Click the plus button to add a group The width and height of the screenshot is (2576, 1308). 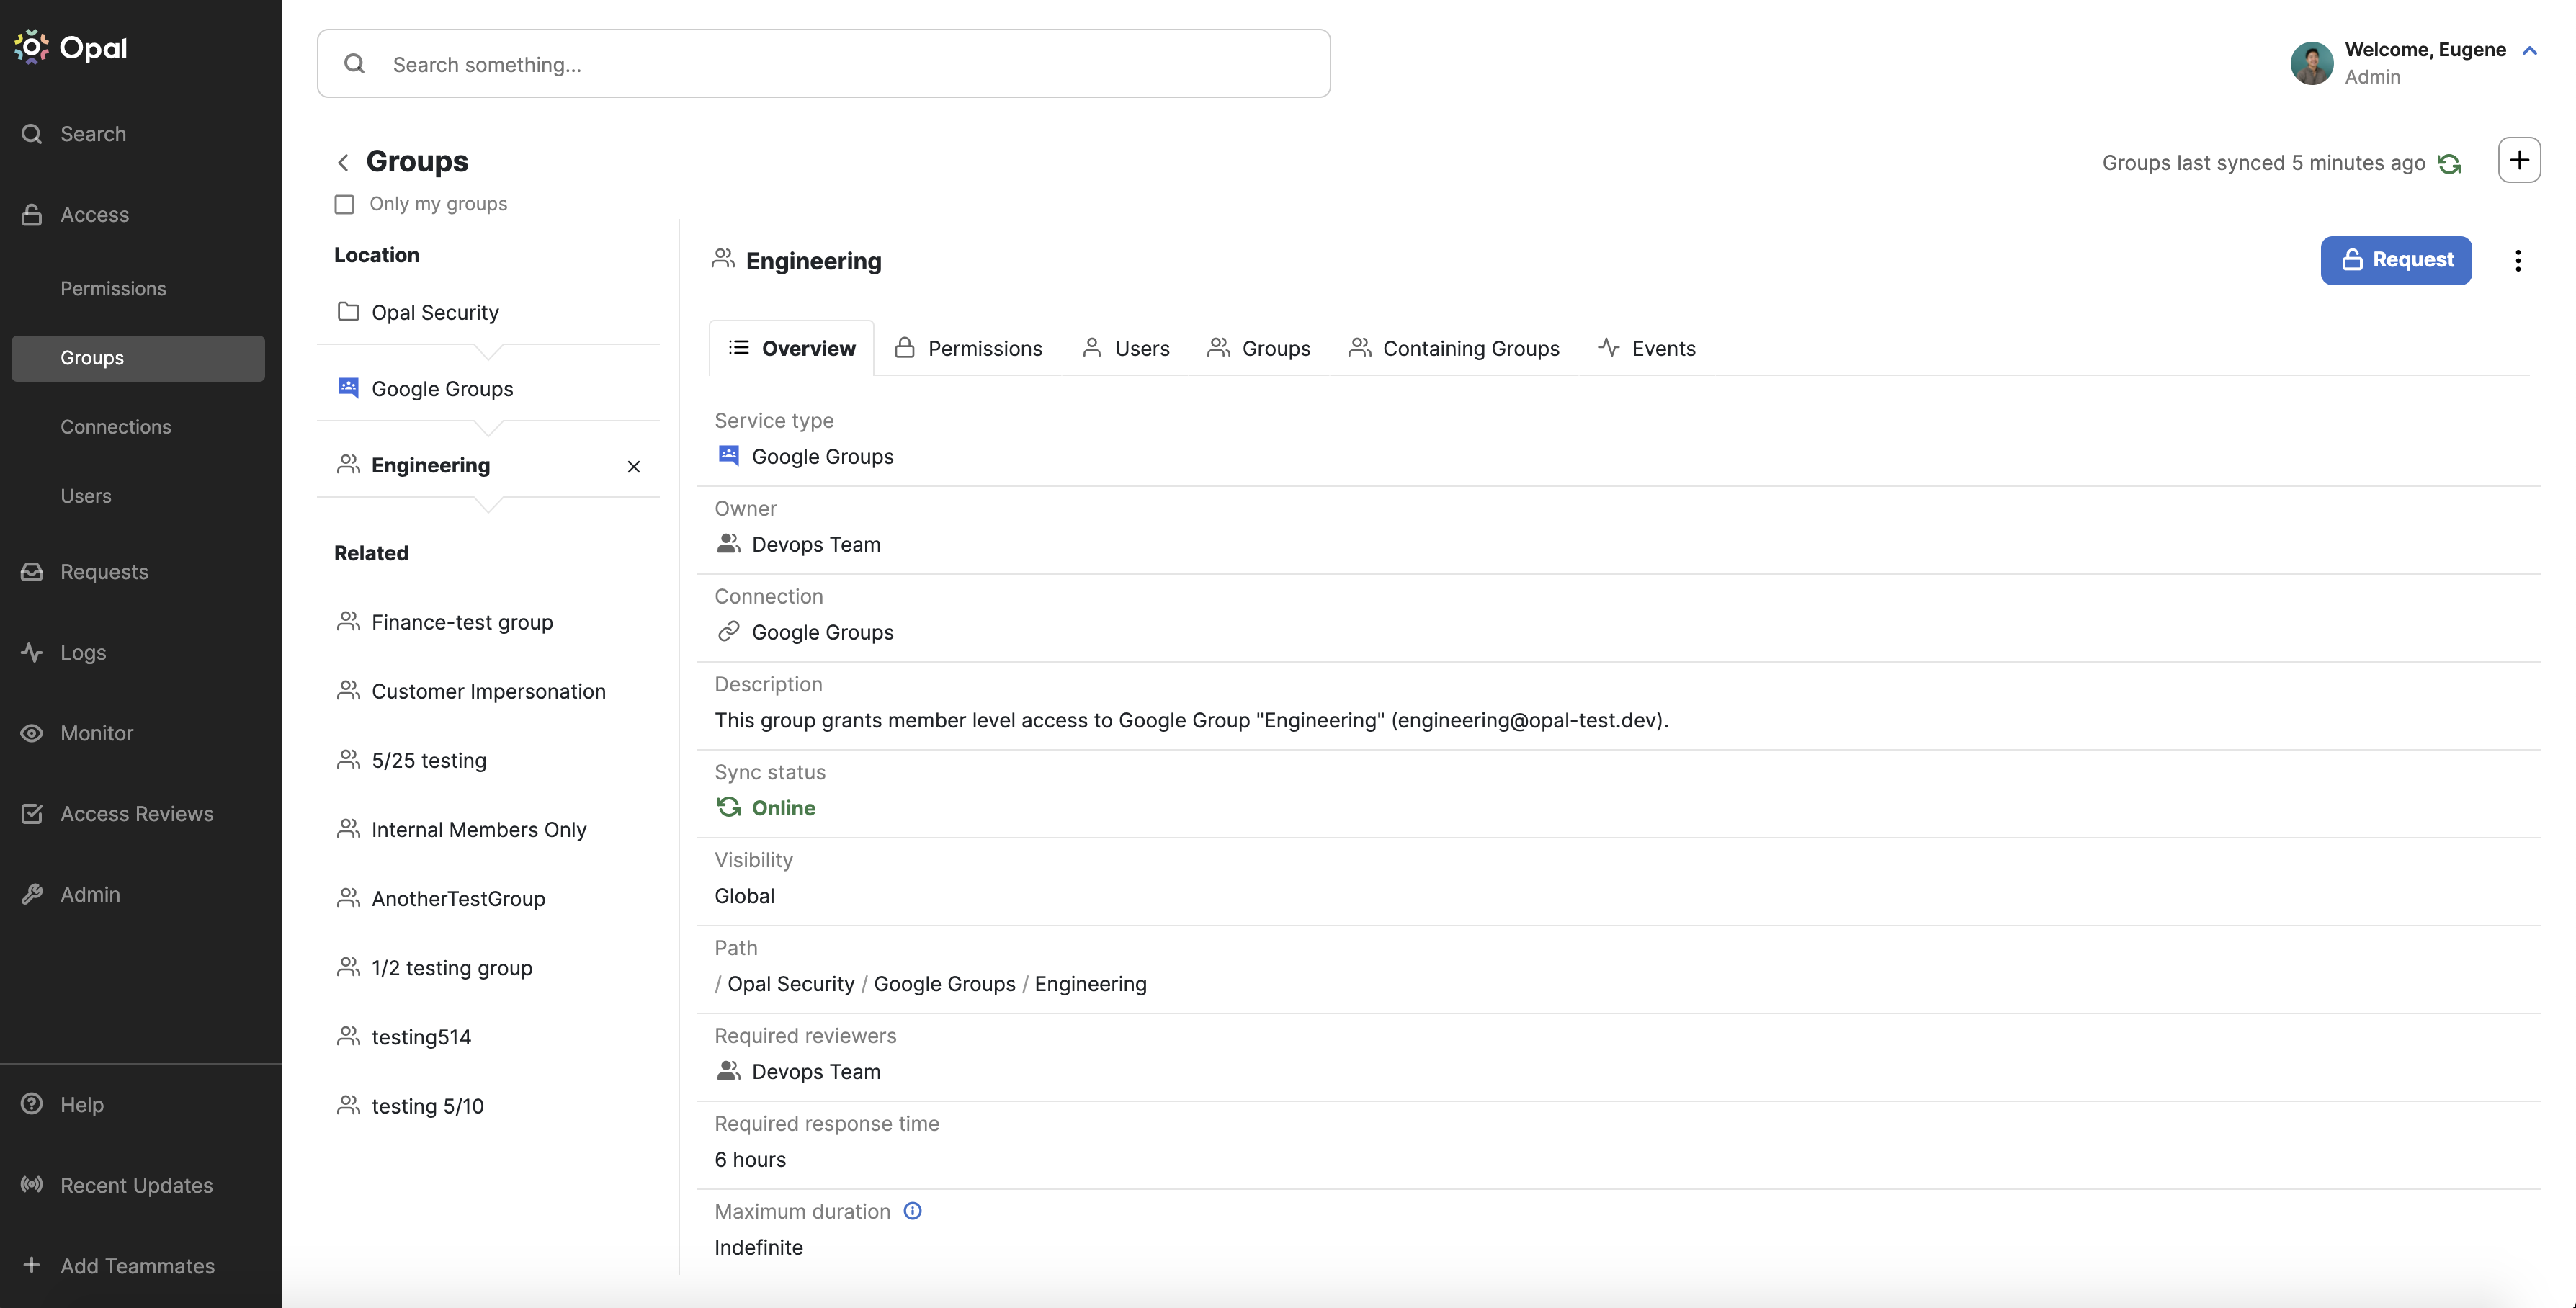coord(2519,160)
